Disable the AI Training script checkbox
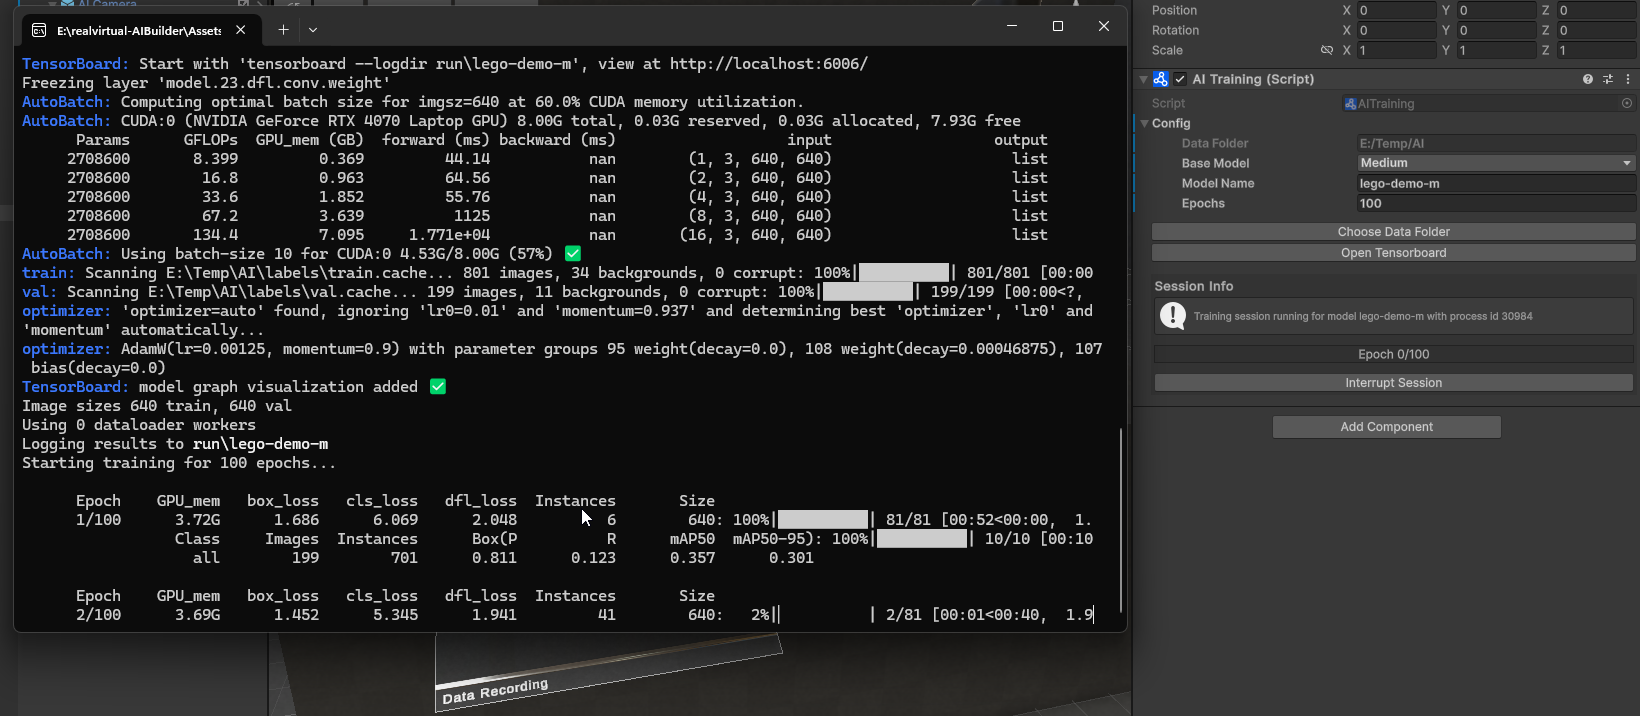The width and height of the screenshot is (1640, 716). (1180, 79)
